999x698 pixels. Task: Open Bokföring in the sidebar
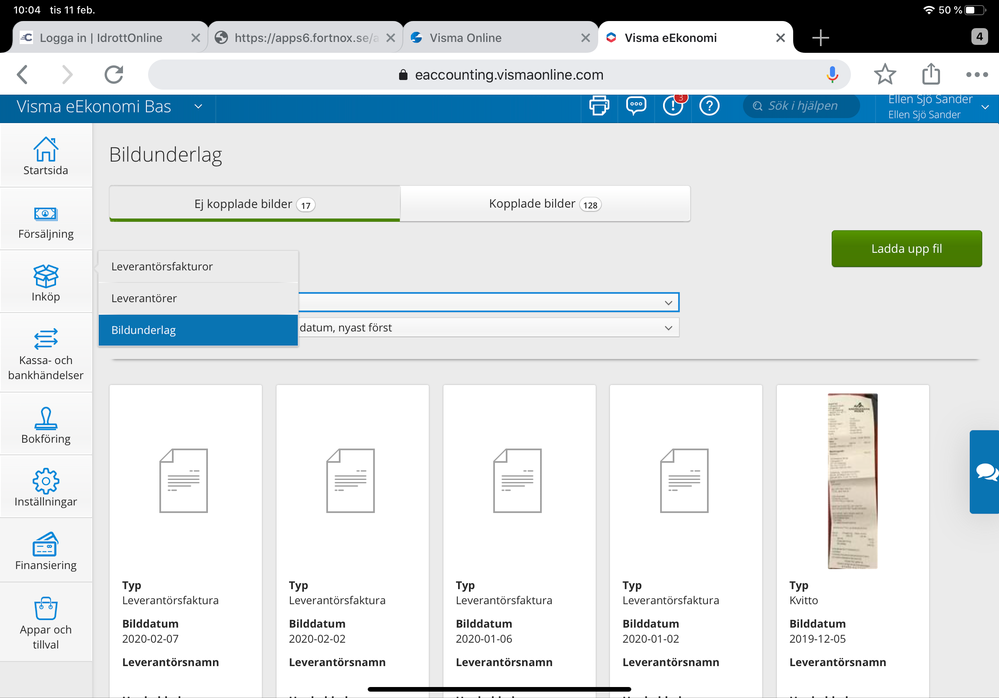(x=46, y=425)
